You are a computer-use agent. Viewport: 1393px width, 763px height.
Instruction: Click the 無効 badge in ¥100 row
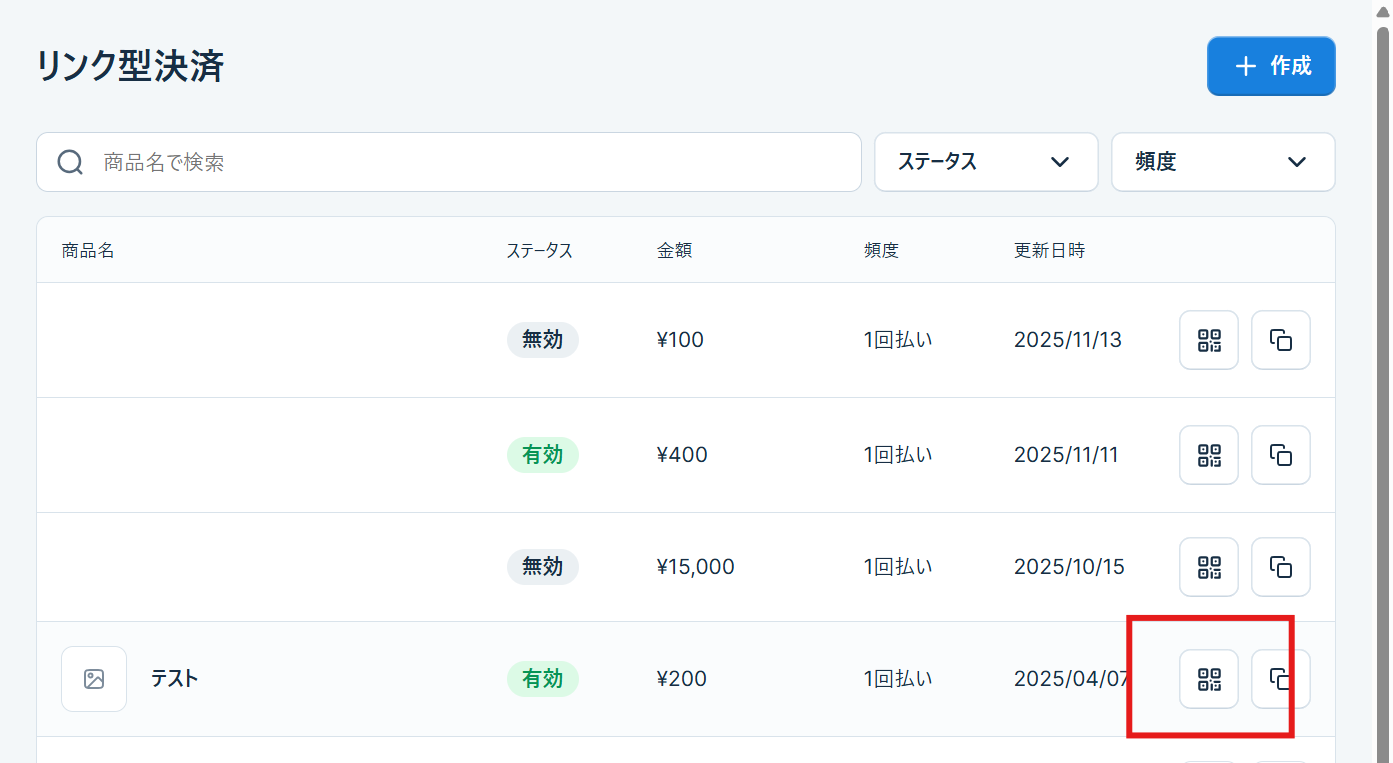542,340
